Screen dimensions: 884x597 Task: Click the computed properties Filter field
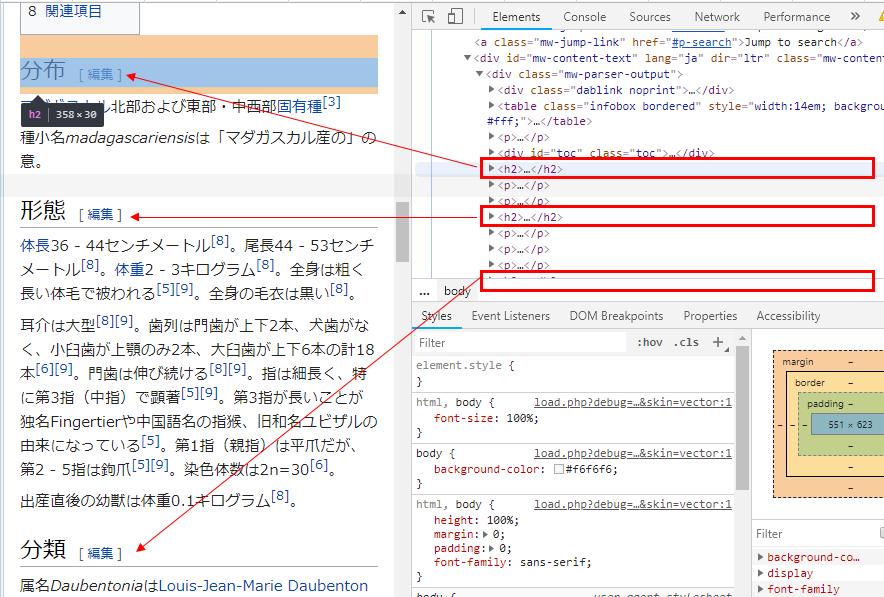816,533
